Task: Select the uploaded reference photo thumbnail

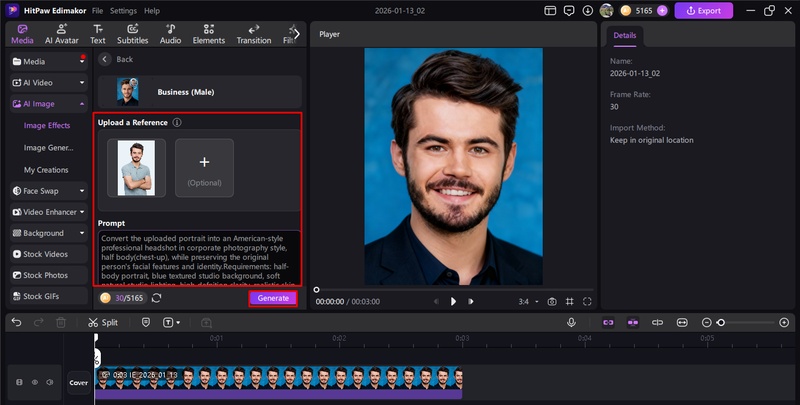Action: pyautogui.click(x=136, y=168)
